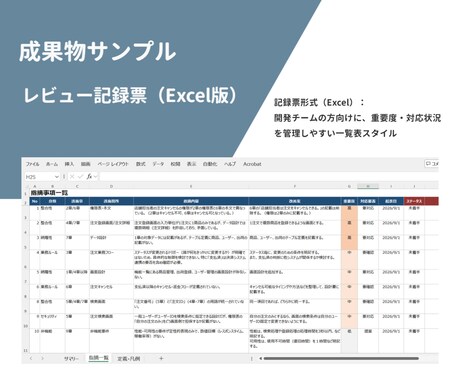Select column E header

tap(191, 186)
